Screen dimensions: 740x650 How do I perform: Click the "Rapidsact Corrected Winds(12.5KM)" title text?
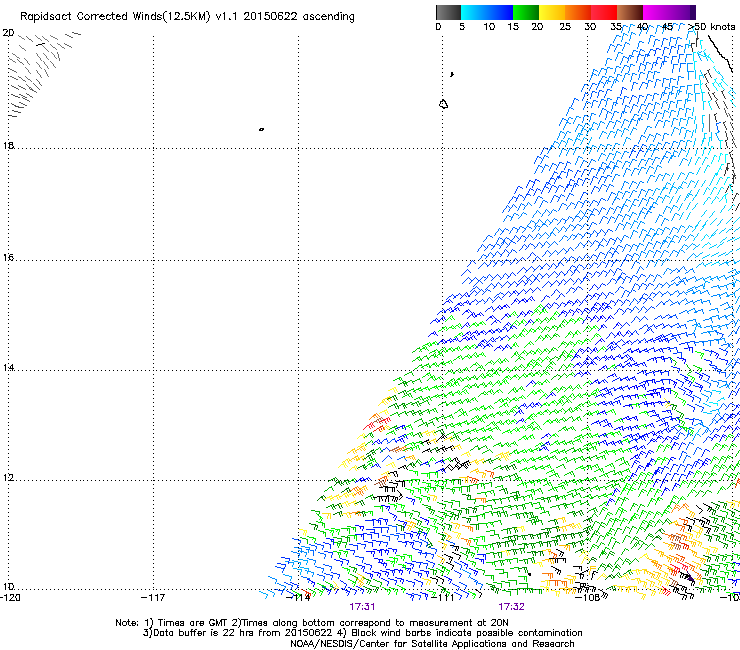pyautogui.click(x=115, y=17)
